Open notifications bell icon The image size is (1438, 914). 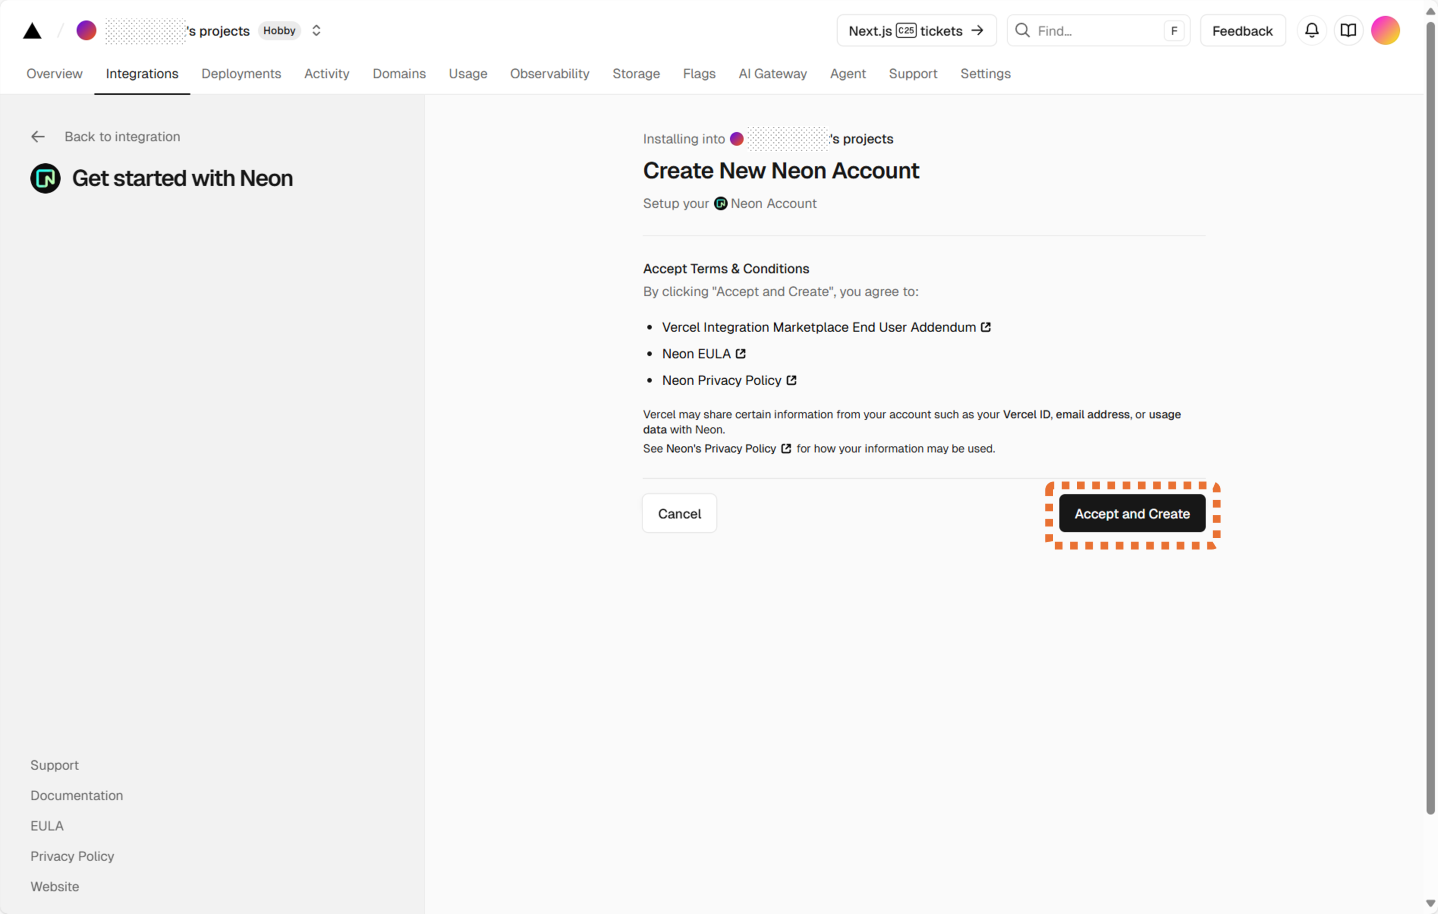tap(1311, 31)
